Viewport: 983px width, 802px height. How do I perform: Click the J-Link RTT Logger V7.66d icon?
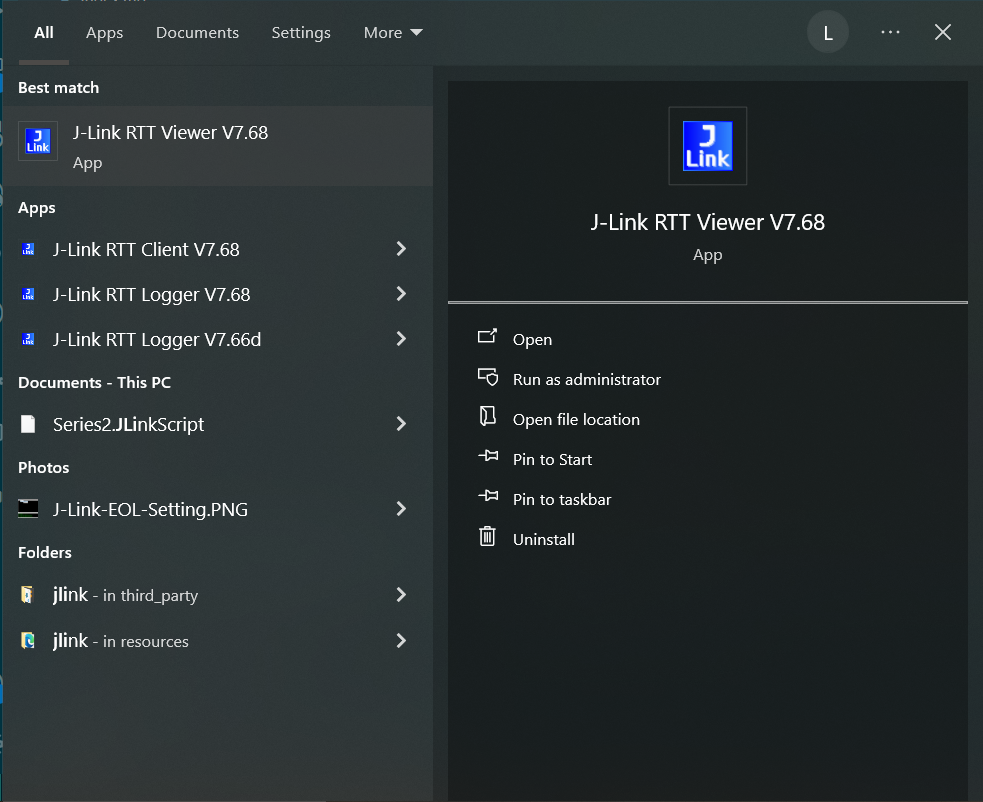pyautogui.click(x=31, y=339)
